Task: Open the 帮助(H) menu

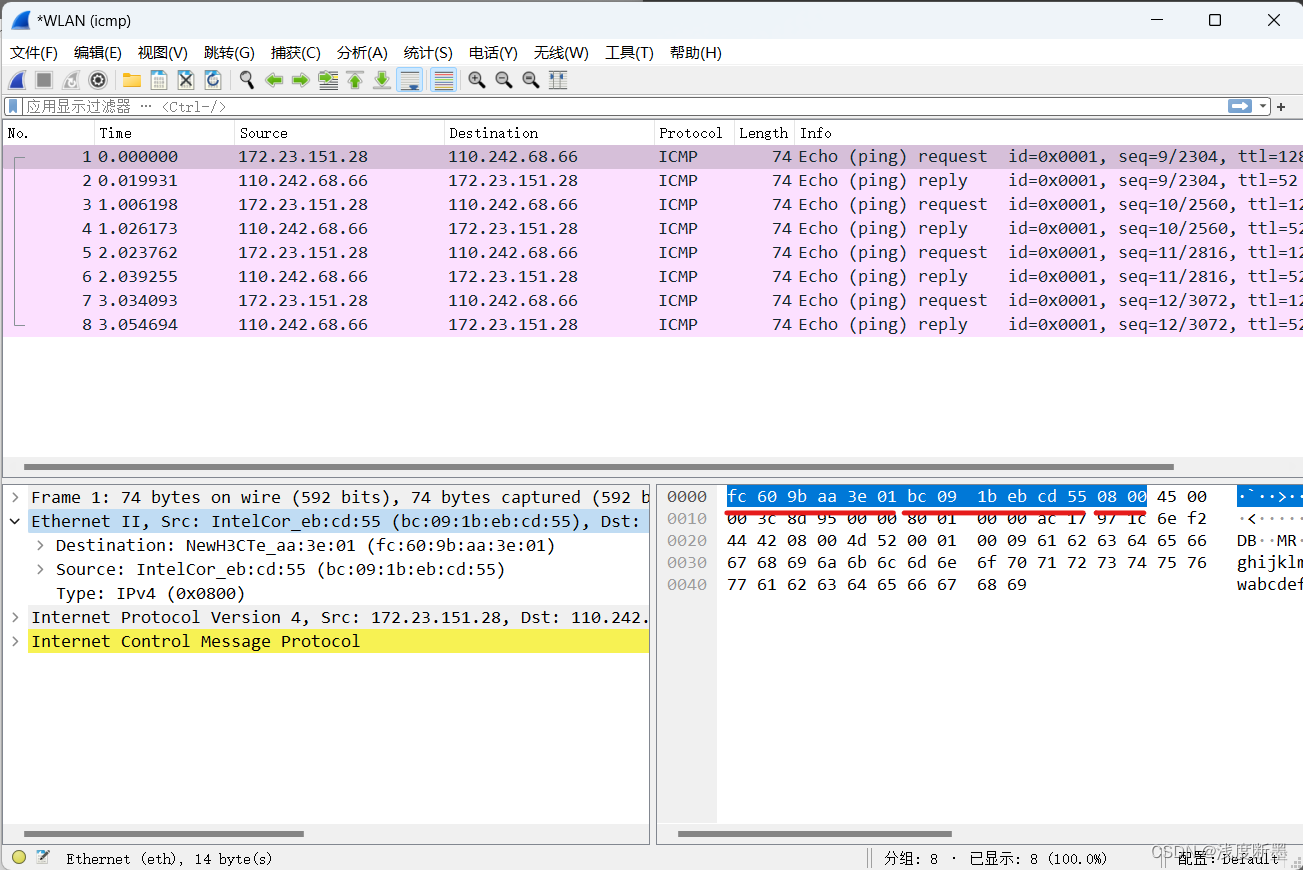Action: pyautogui.click(x=696, y=53)
